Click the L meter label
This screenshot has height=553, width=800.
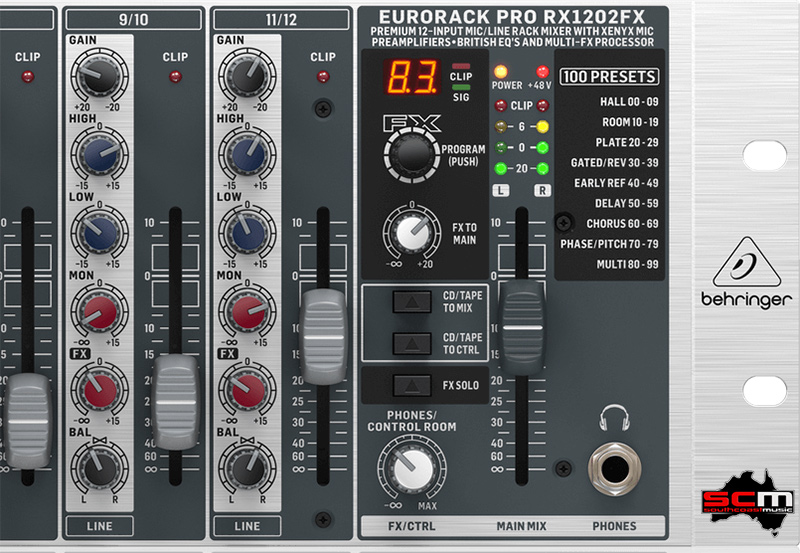pos(501,191)
